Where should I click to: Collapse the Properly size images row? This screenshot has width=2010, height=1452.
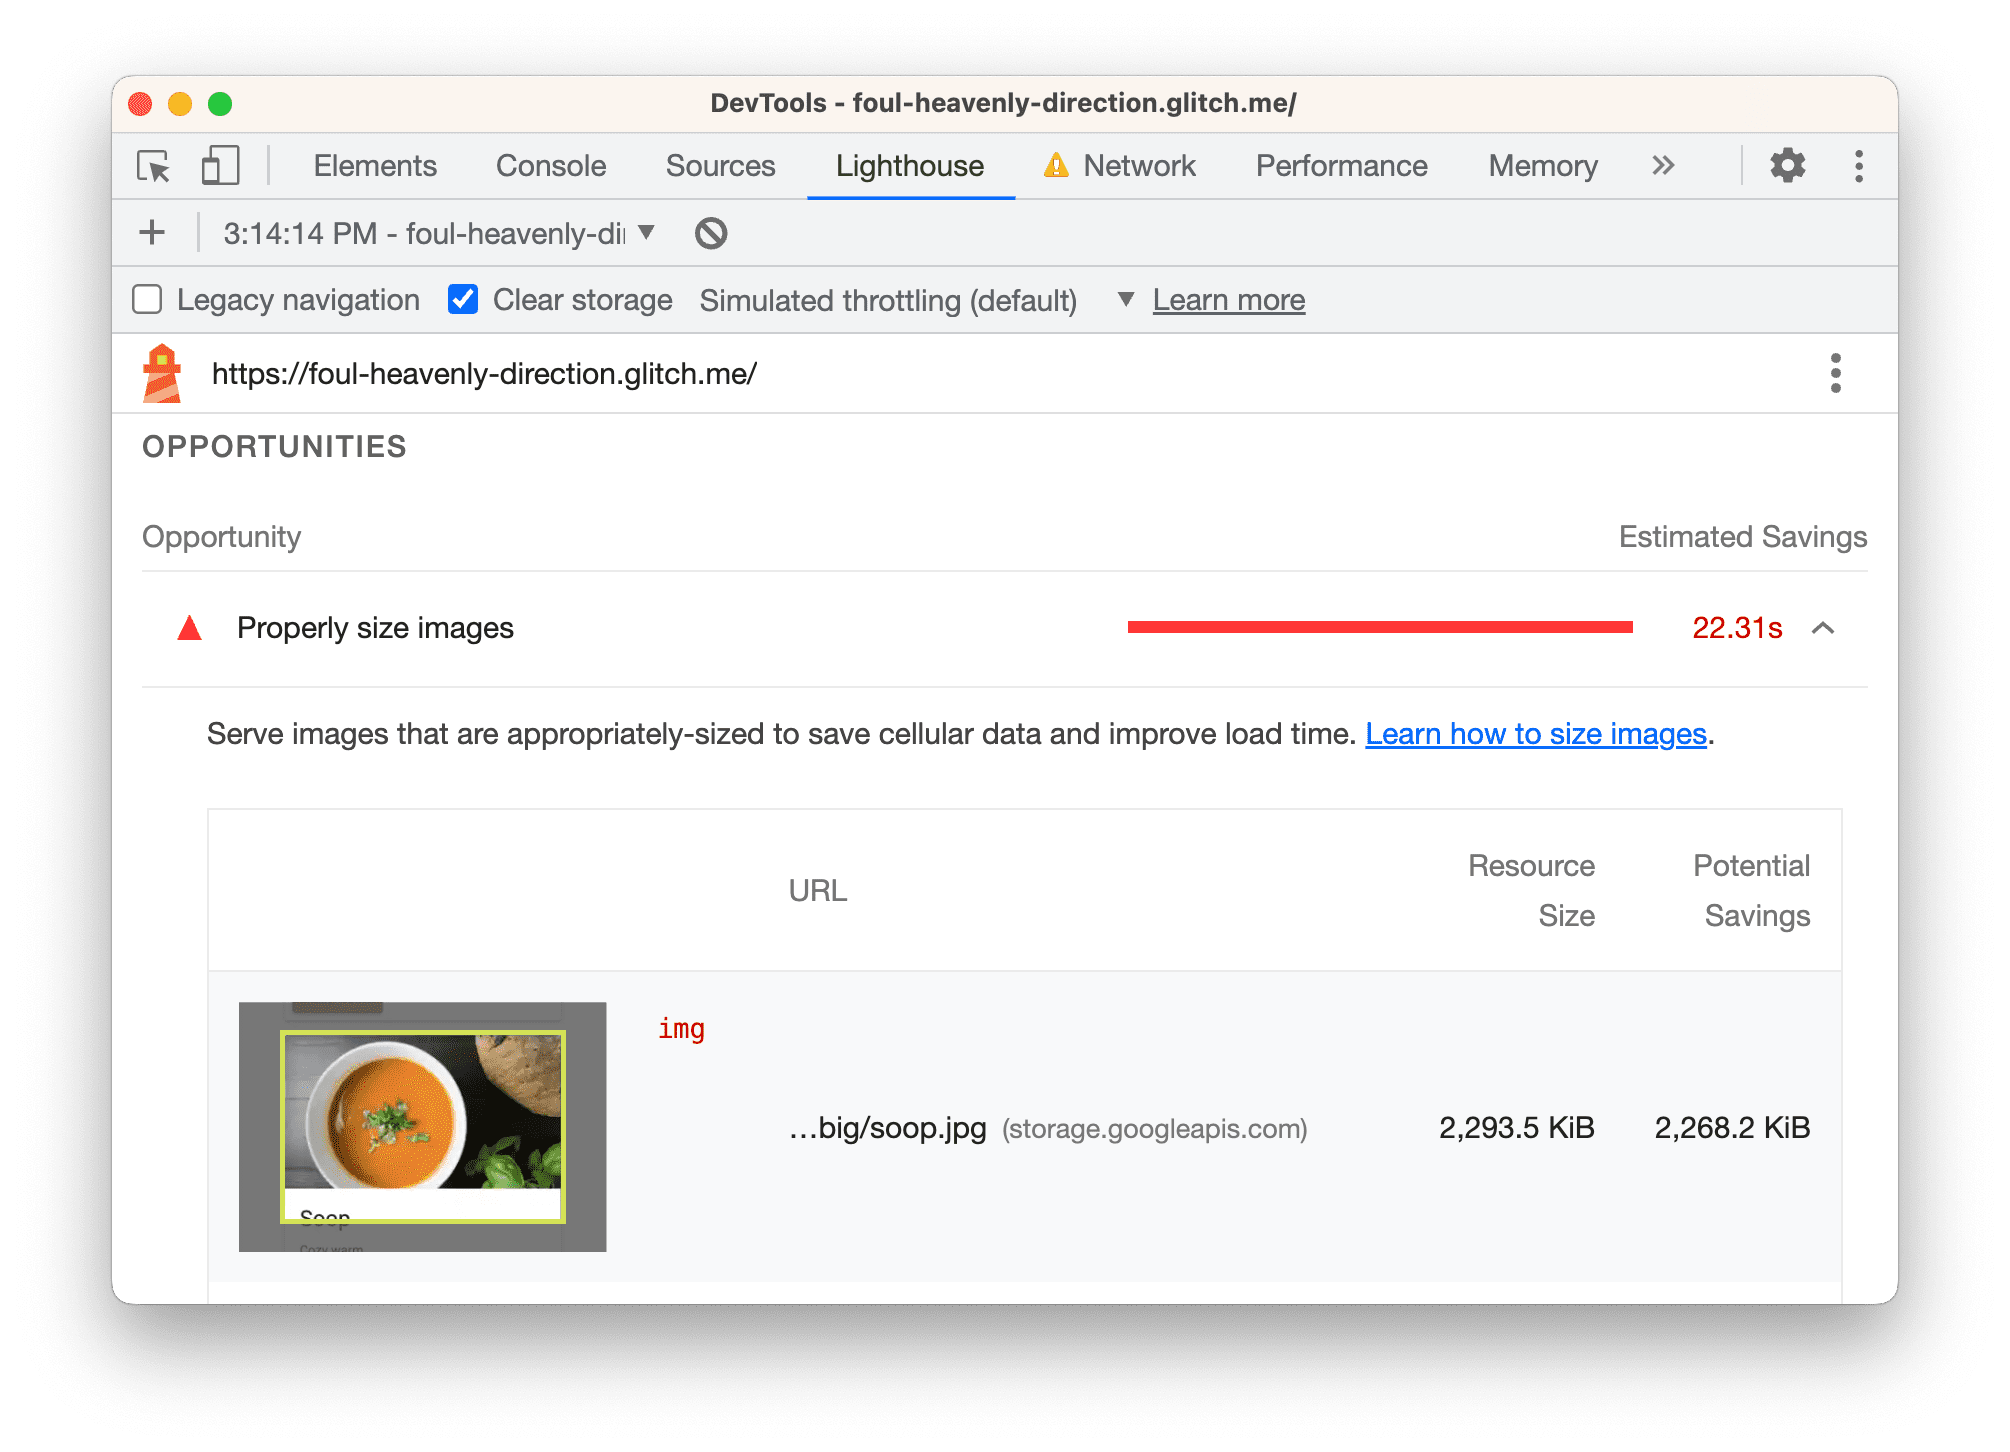tap(1824, 628)
